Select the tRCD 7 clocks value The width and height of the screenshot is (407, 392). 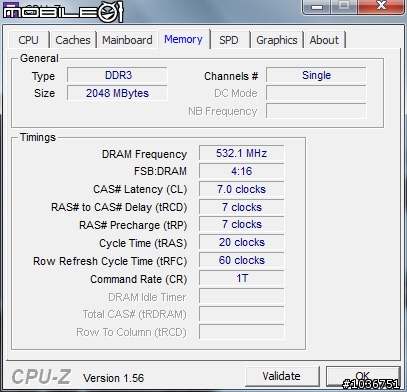click(242, 207)
